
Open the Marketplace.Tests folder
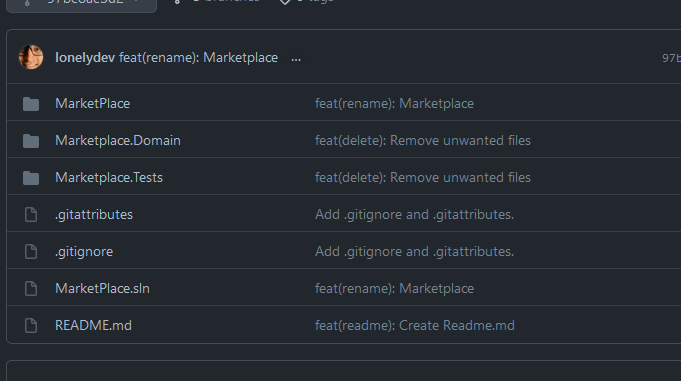pyautogui.click(x=109, y=177)
